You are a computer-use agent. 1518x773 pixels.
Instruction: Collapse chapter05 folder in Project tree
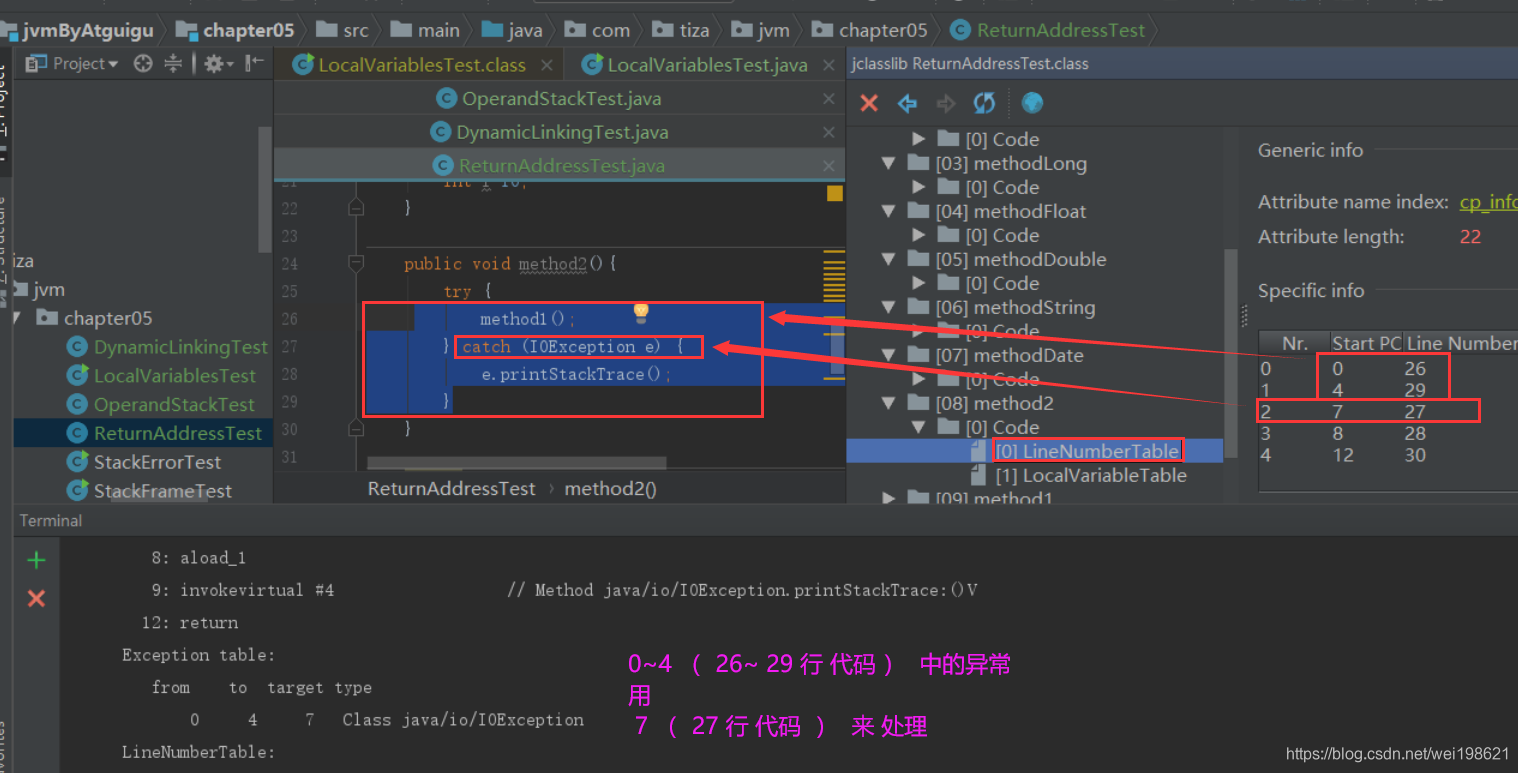coord(16,318)
